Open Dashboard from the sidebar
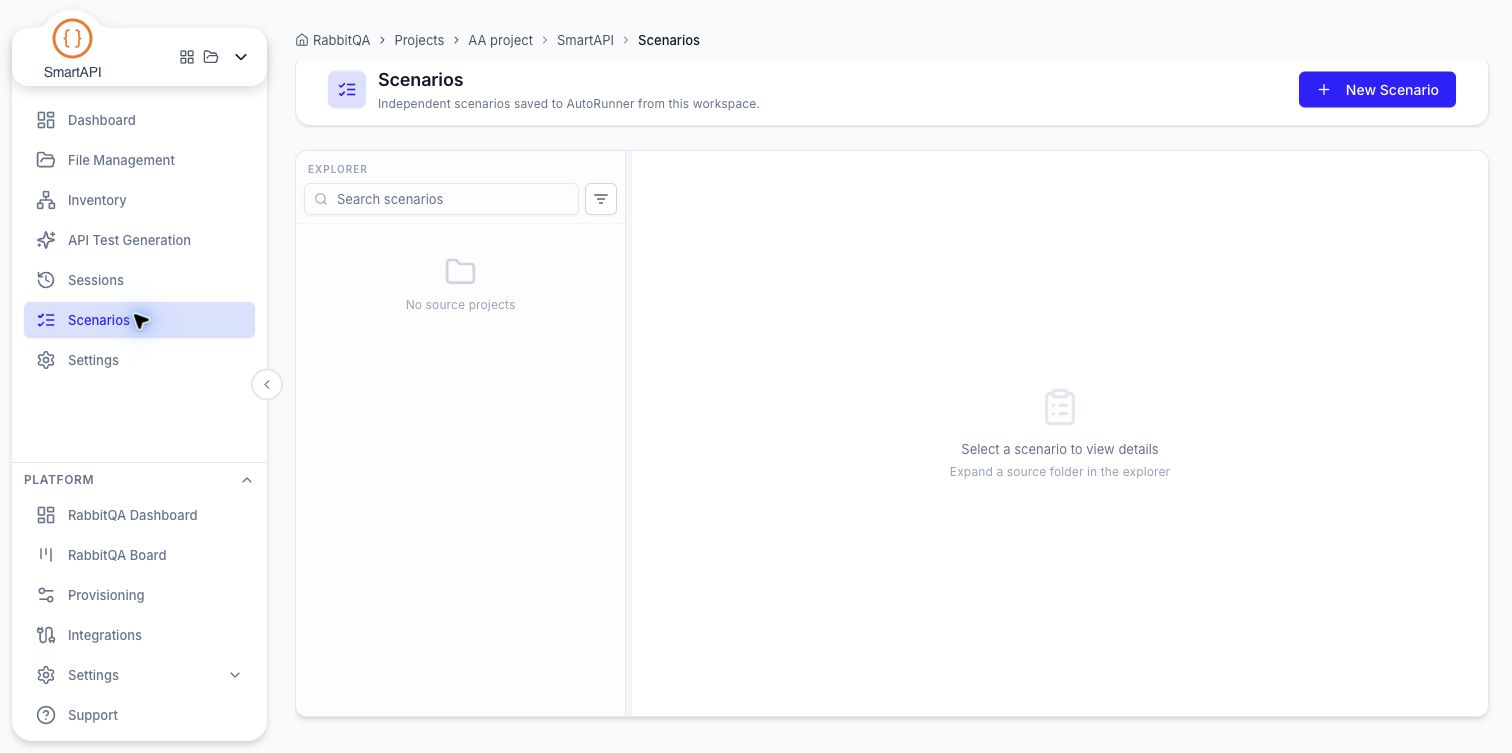The width and height of the screenshot is (1512, 753). [x=139, y=120]
